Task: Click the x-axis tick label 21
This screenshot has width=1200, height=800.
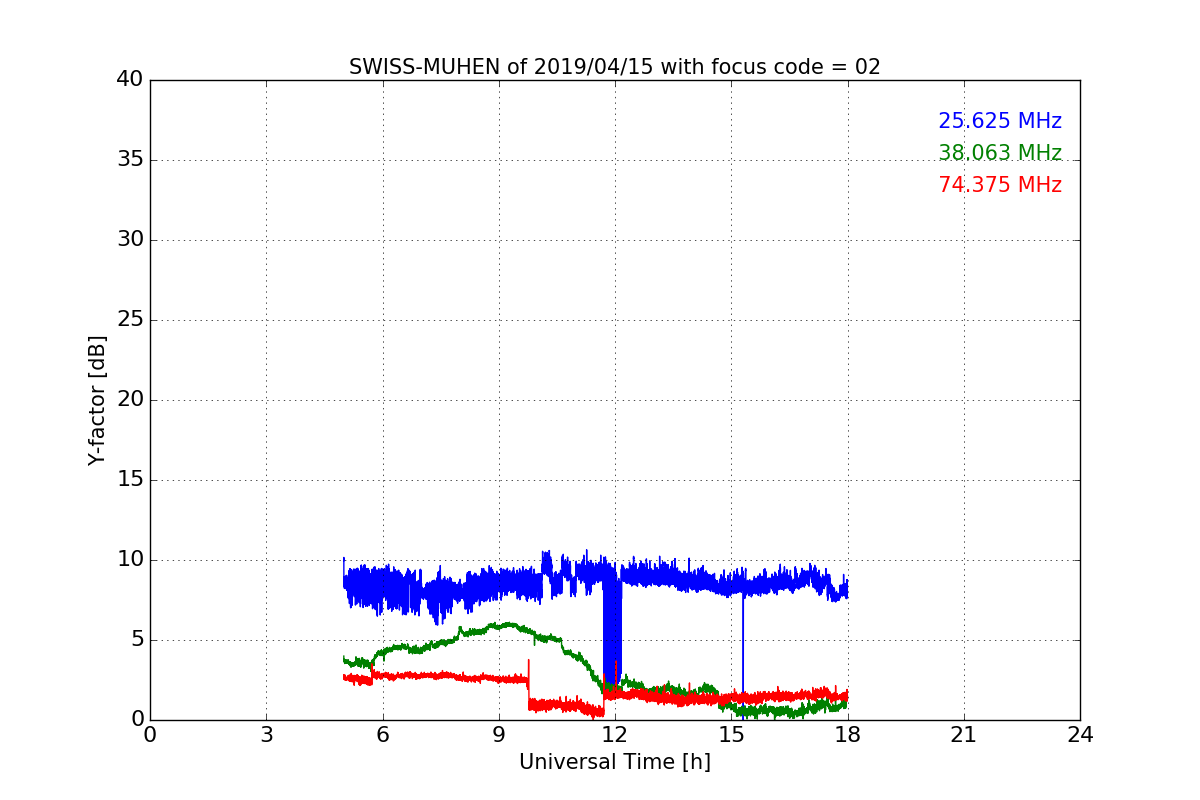Action: click(x=964, y=735)
